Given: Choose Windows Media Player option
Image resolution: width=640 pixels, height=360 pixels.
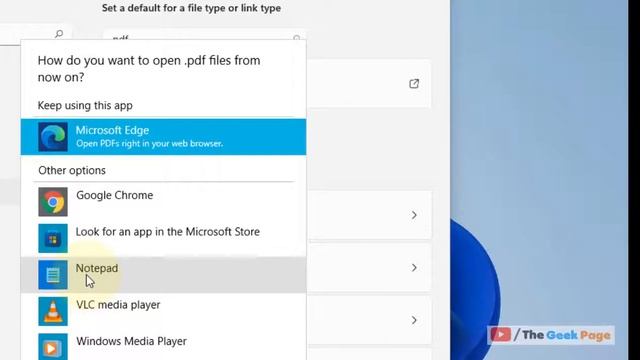Looking at the screenshot, I should click(163, 346).
